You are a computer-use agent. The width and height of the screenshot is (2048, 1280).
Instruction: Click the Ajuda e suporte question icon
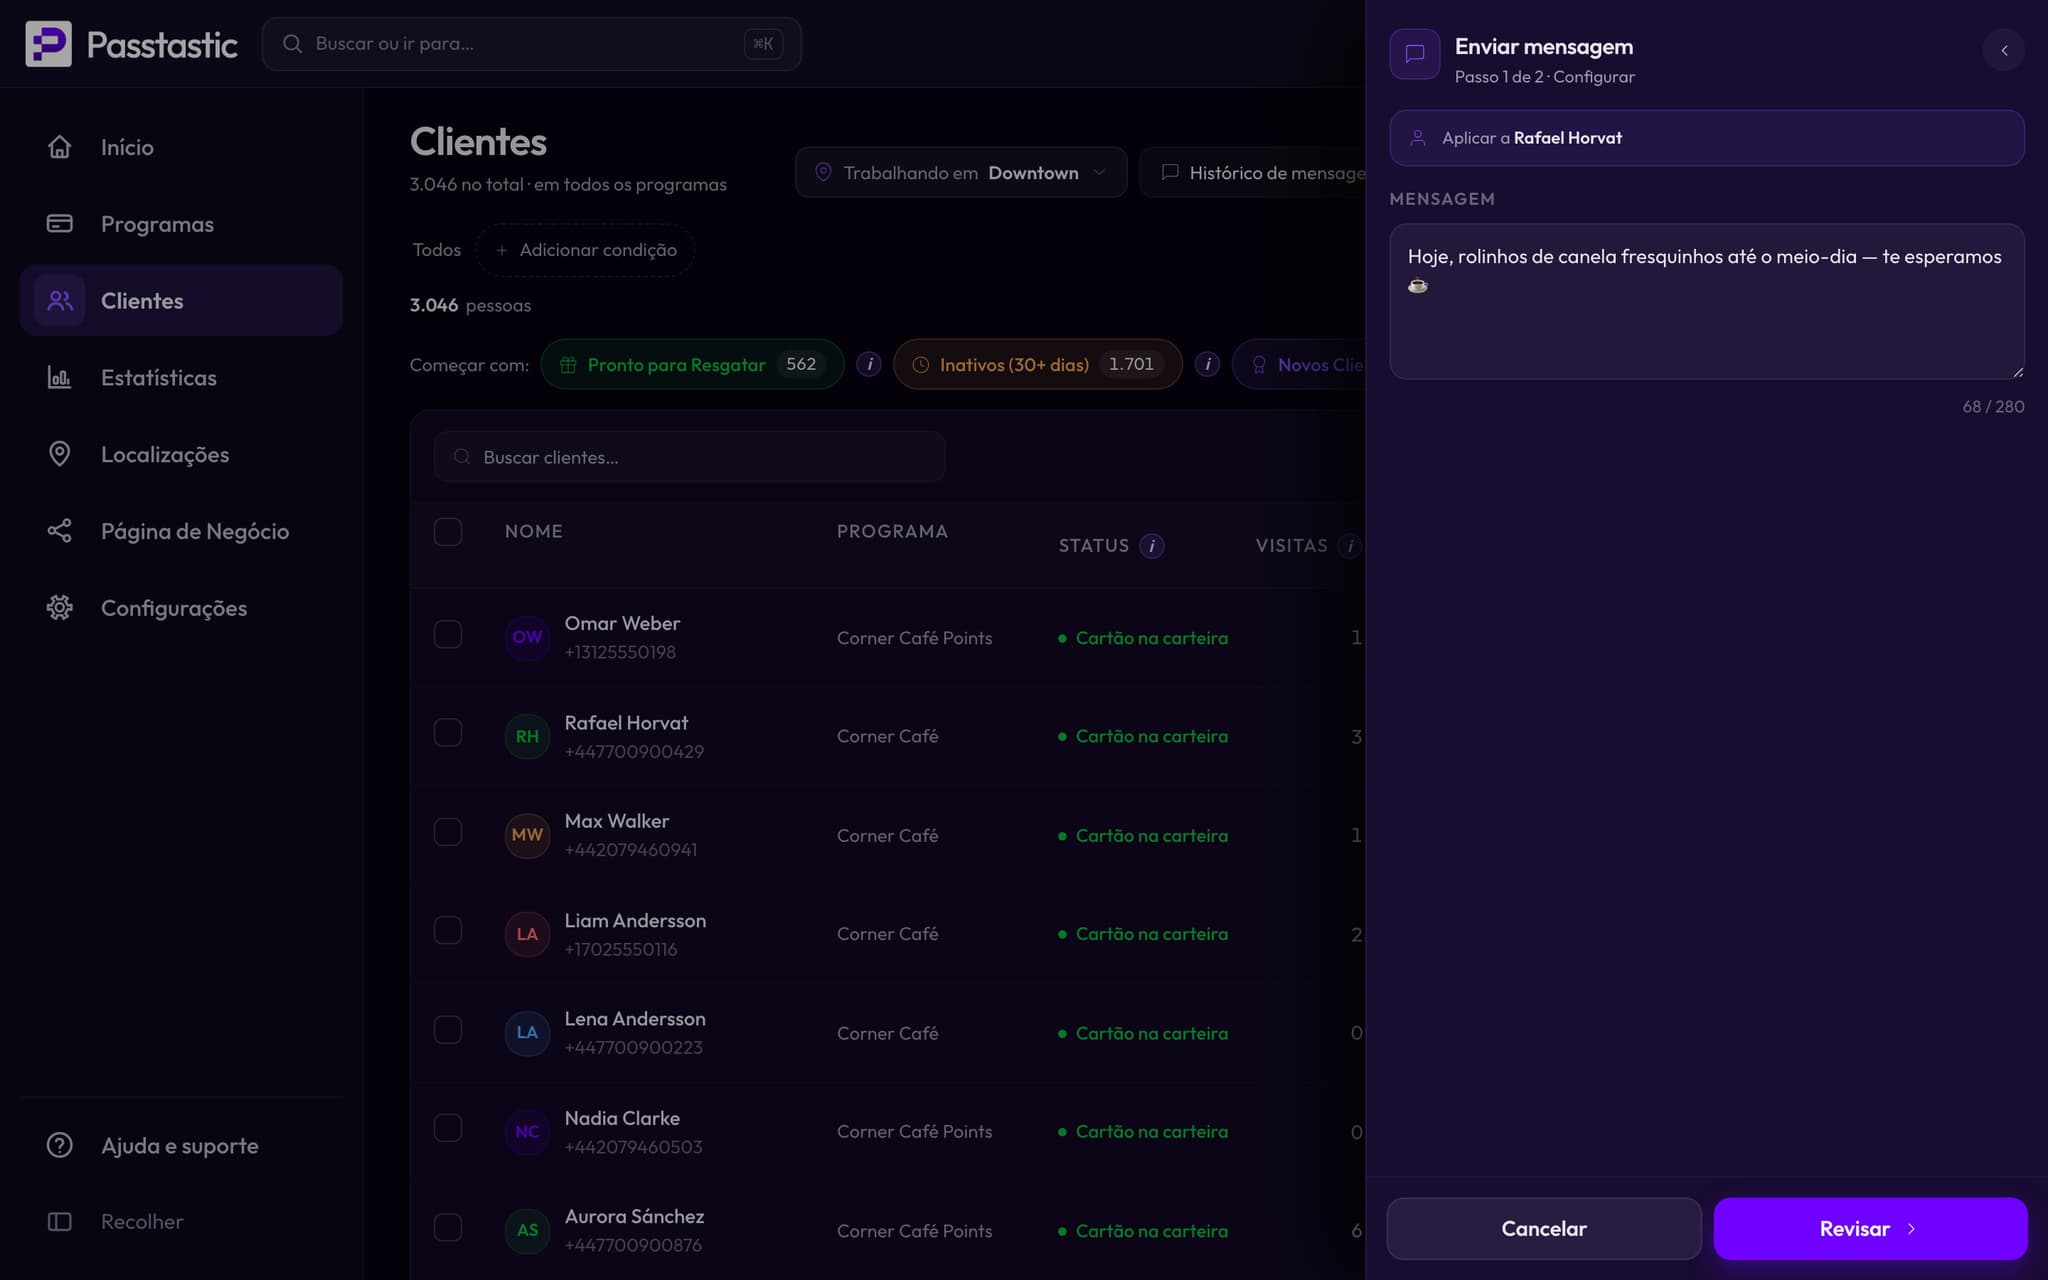[60, 1145]
